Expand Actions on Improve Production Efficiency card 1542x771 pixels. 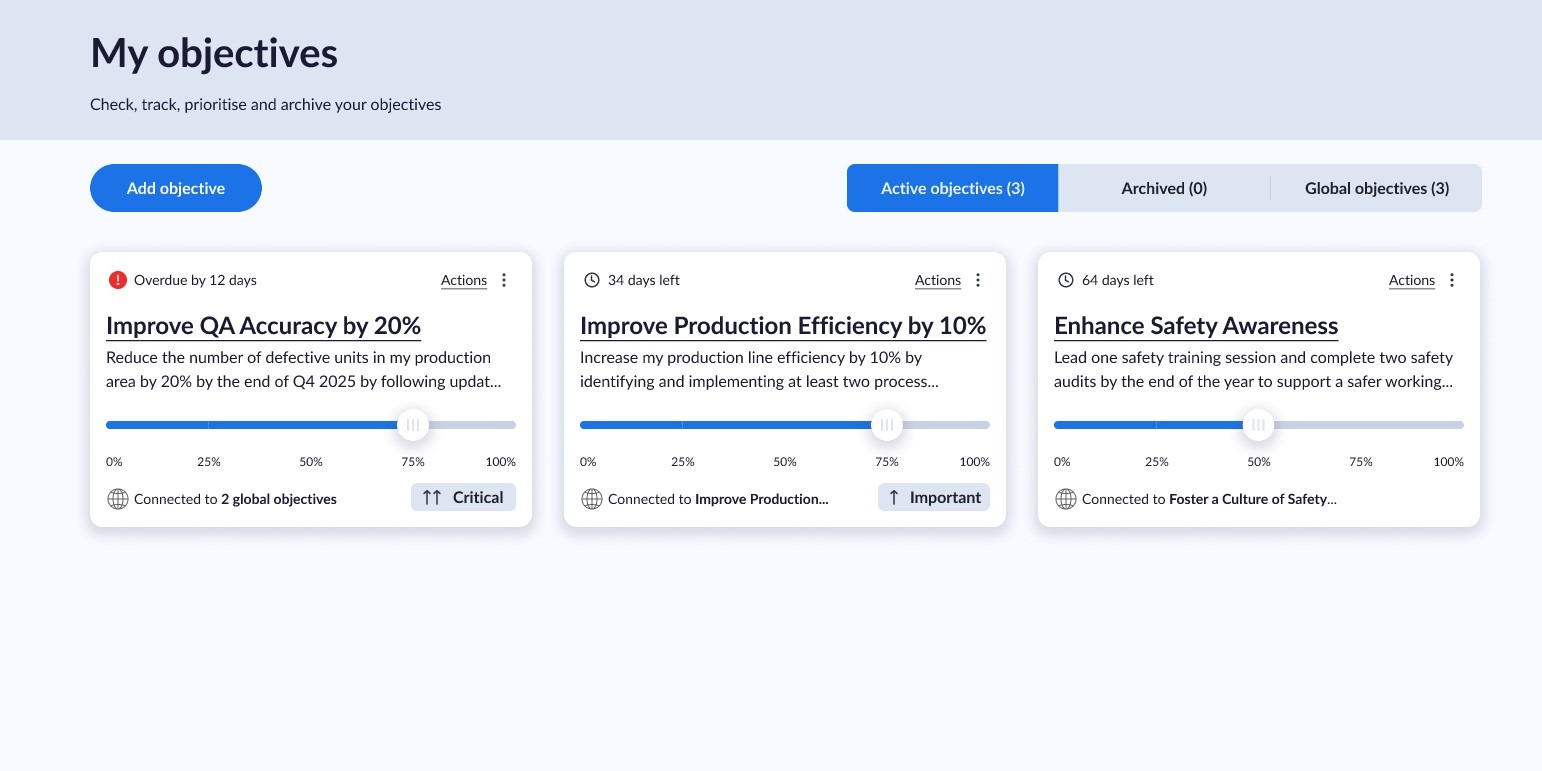point(938,281)
